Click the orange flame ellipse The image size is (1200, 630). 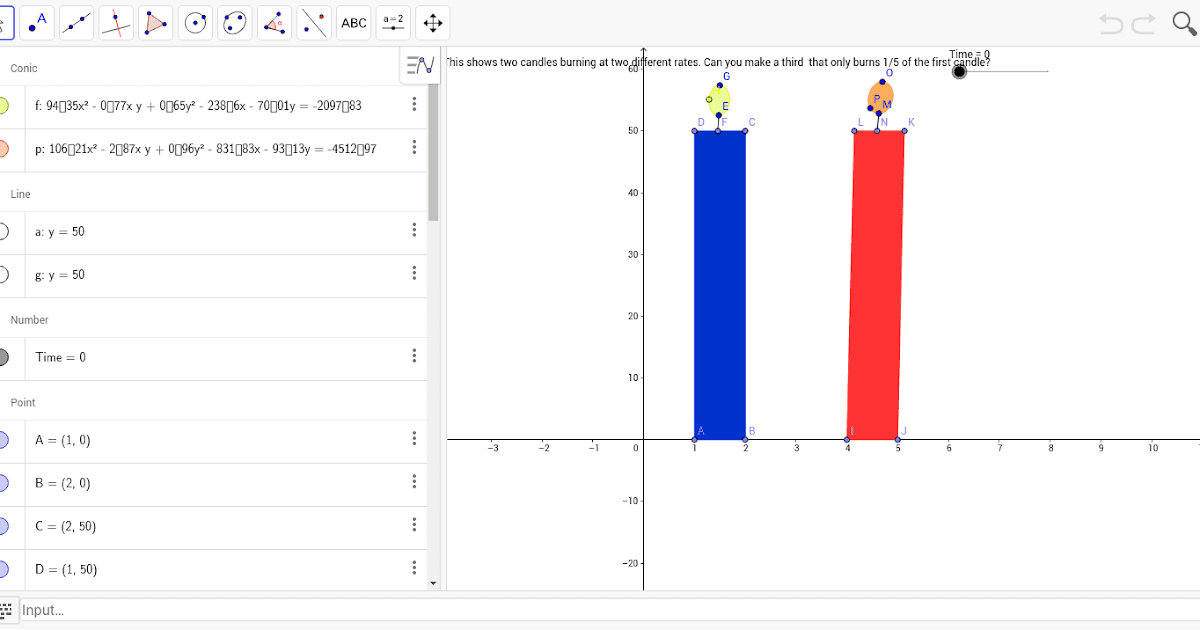(x=880, y=96)
